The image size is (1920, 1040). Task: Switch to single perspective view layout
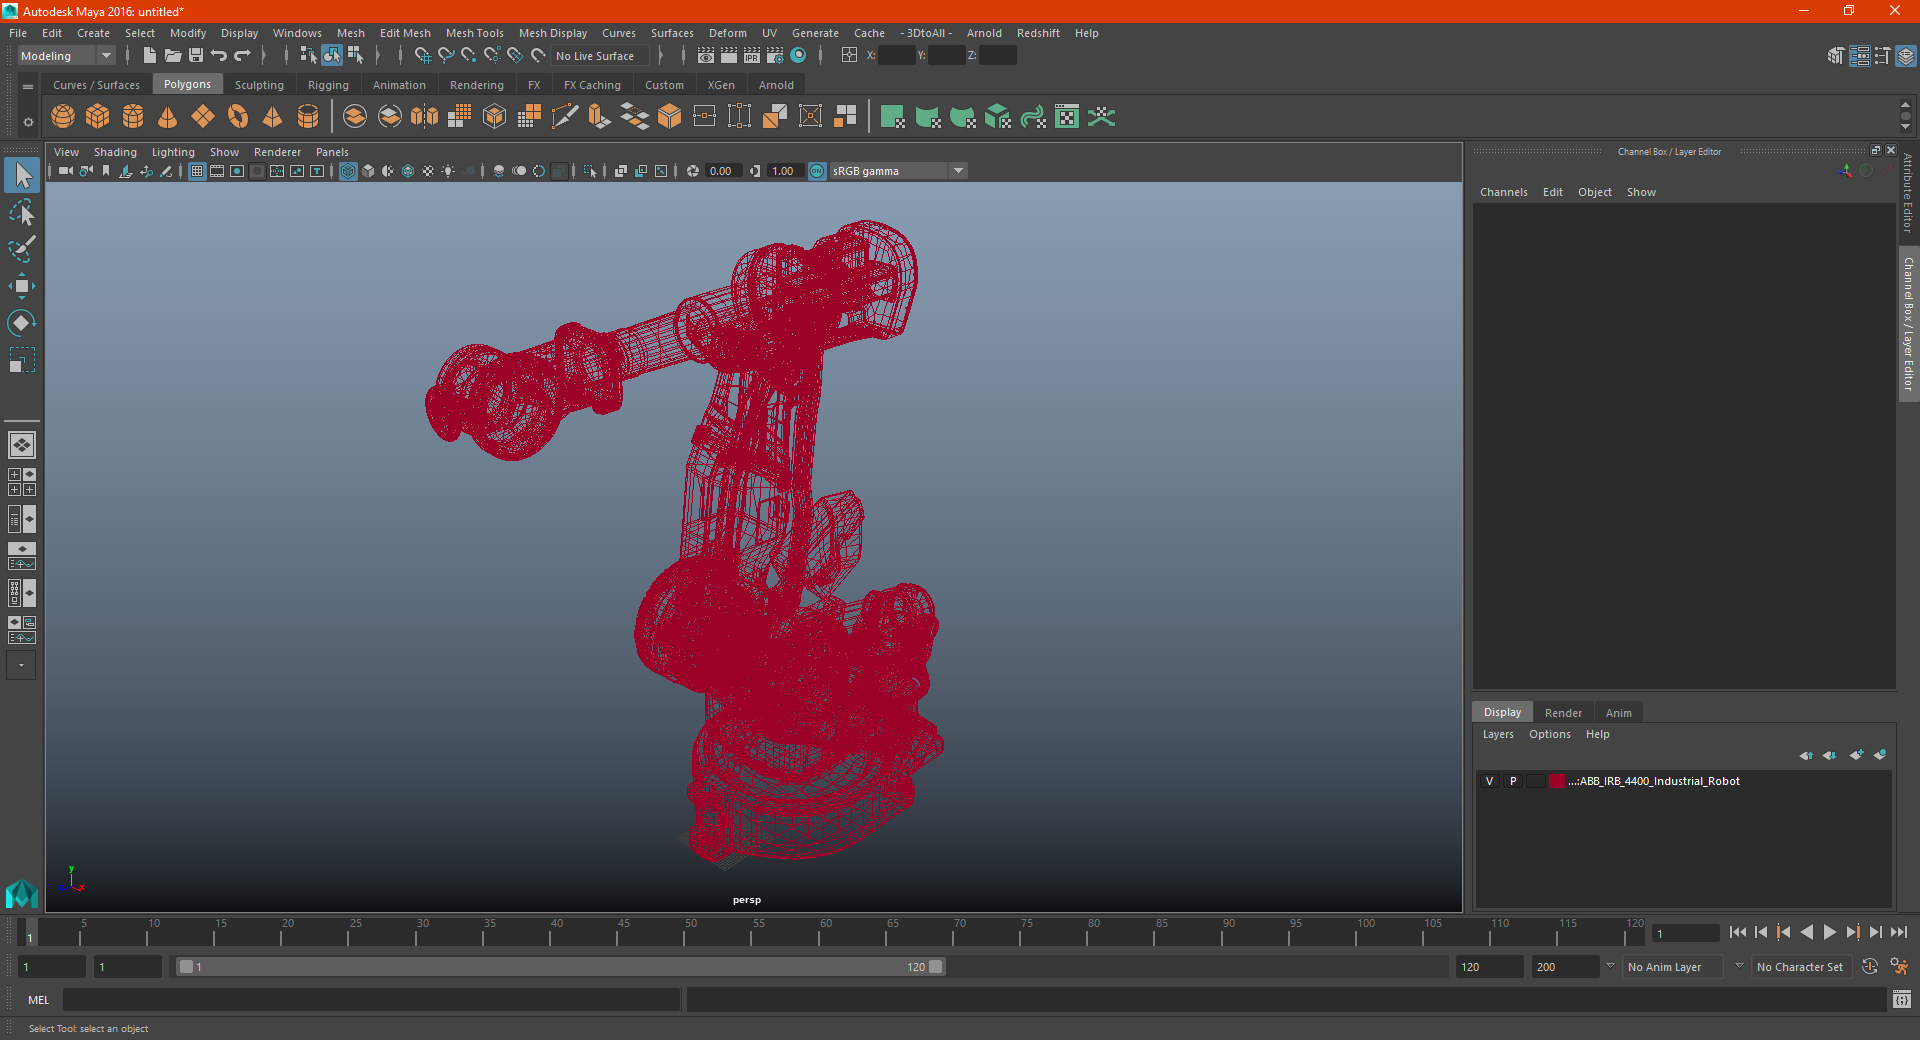[x=22, y=445]
